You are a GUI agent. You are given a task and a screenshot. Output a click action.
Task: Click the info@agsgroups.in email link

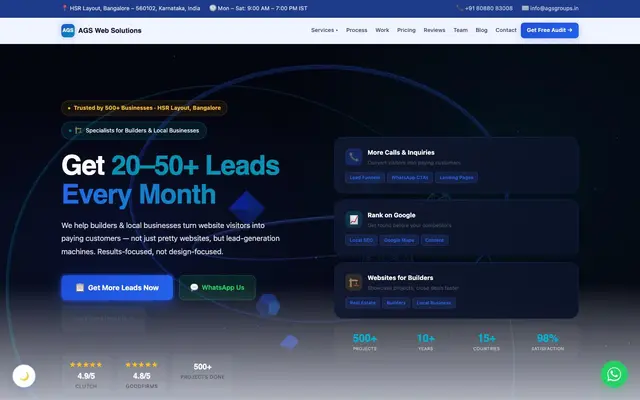click(x=554, y=8)
